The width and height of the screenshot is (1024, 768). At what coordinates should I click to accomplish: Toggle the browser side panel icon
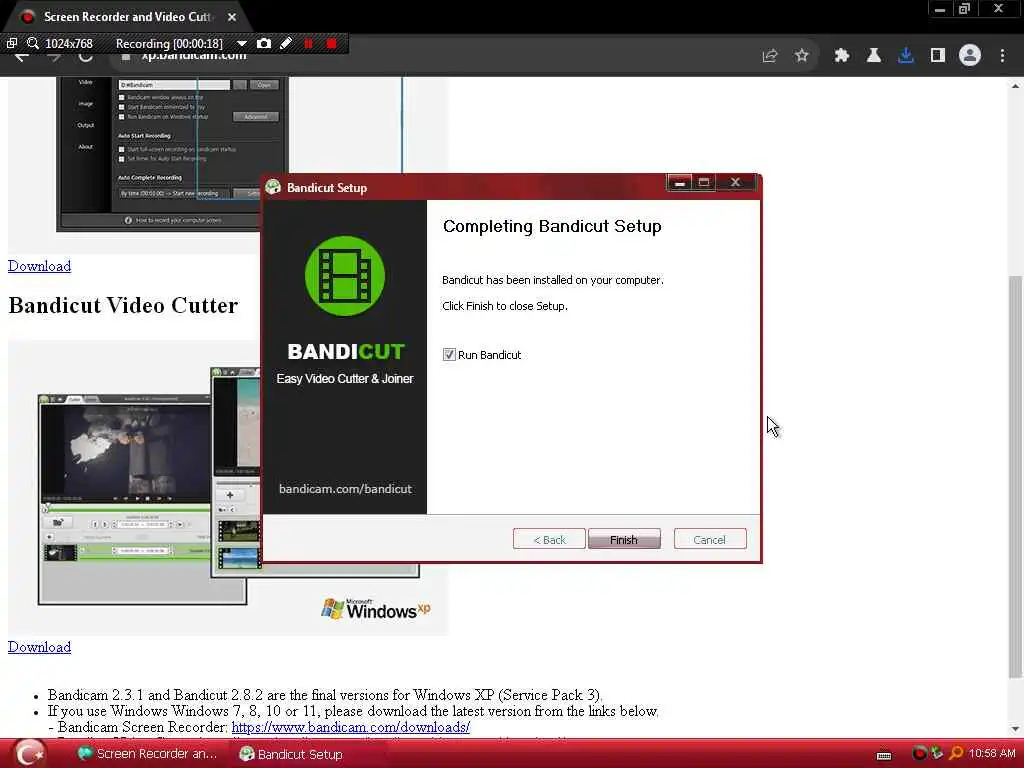pos(938,56)
